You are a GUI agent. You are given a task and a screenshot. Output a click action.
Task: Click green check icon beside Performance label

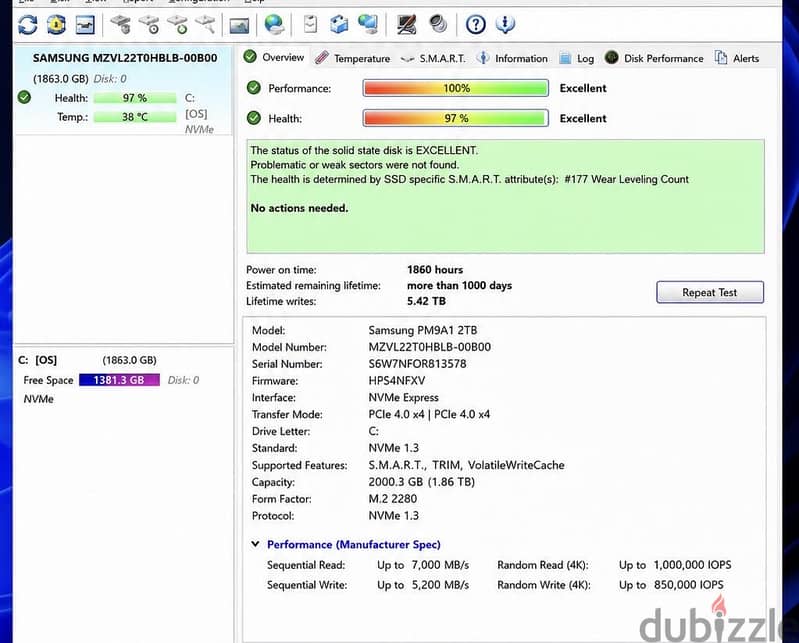(x=254, y=88)
